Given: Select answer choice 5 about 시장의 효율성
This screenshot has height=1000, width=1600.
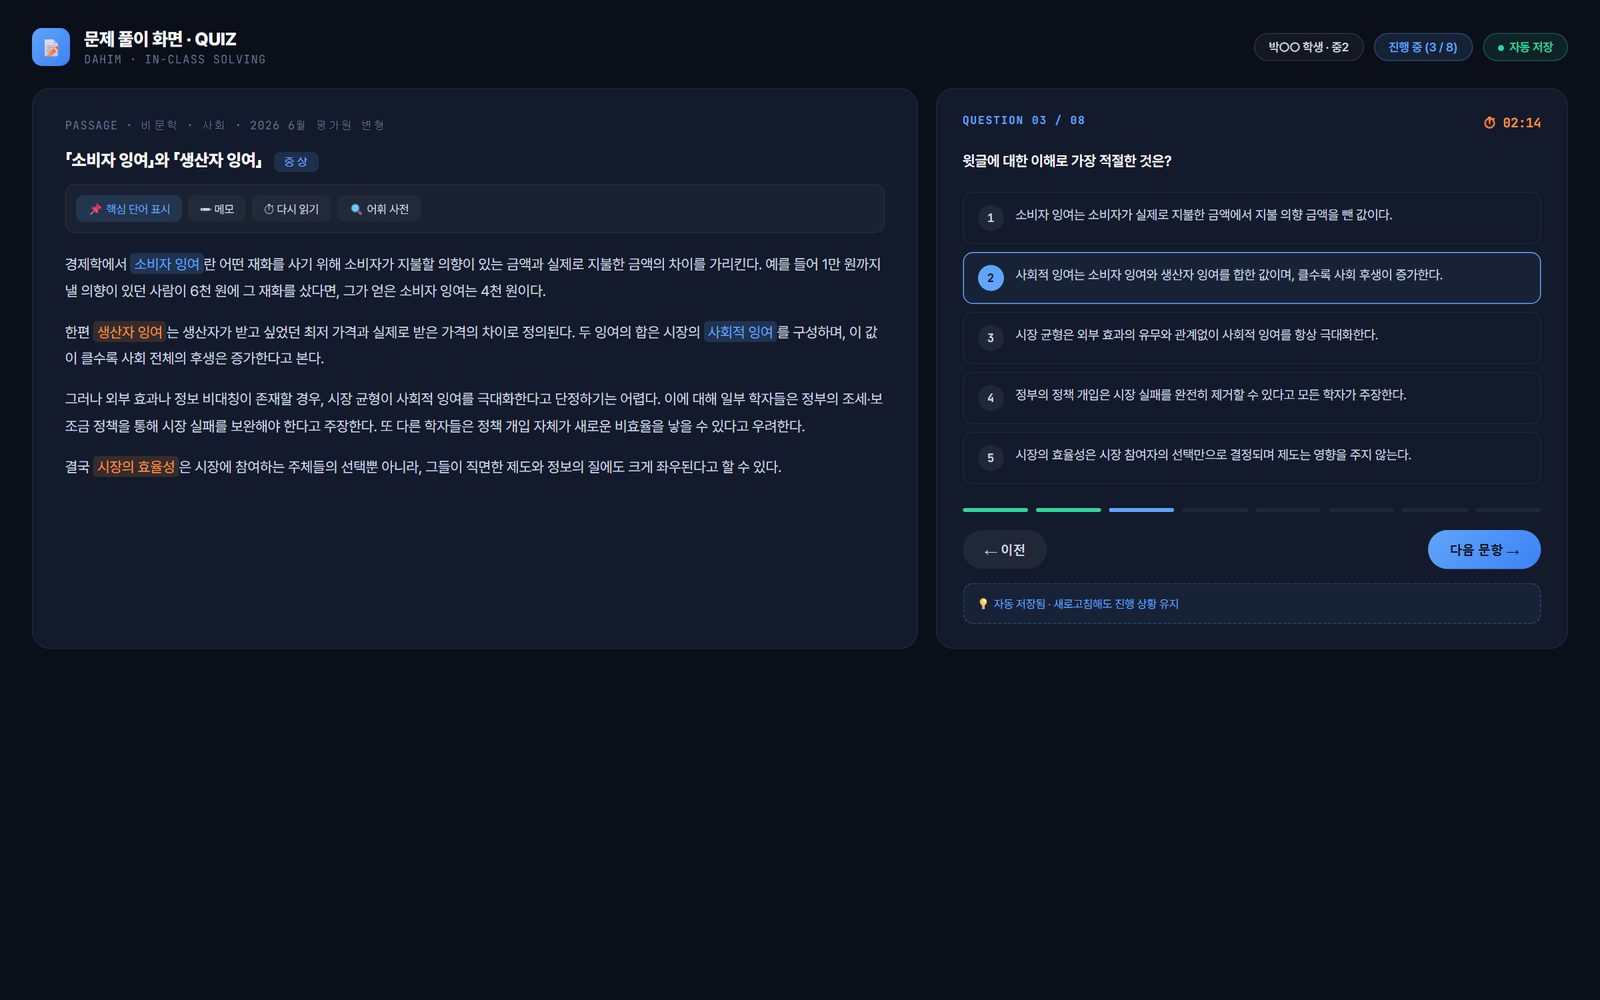Looking at the screenshot, I should click(1251, 458).
